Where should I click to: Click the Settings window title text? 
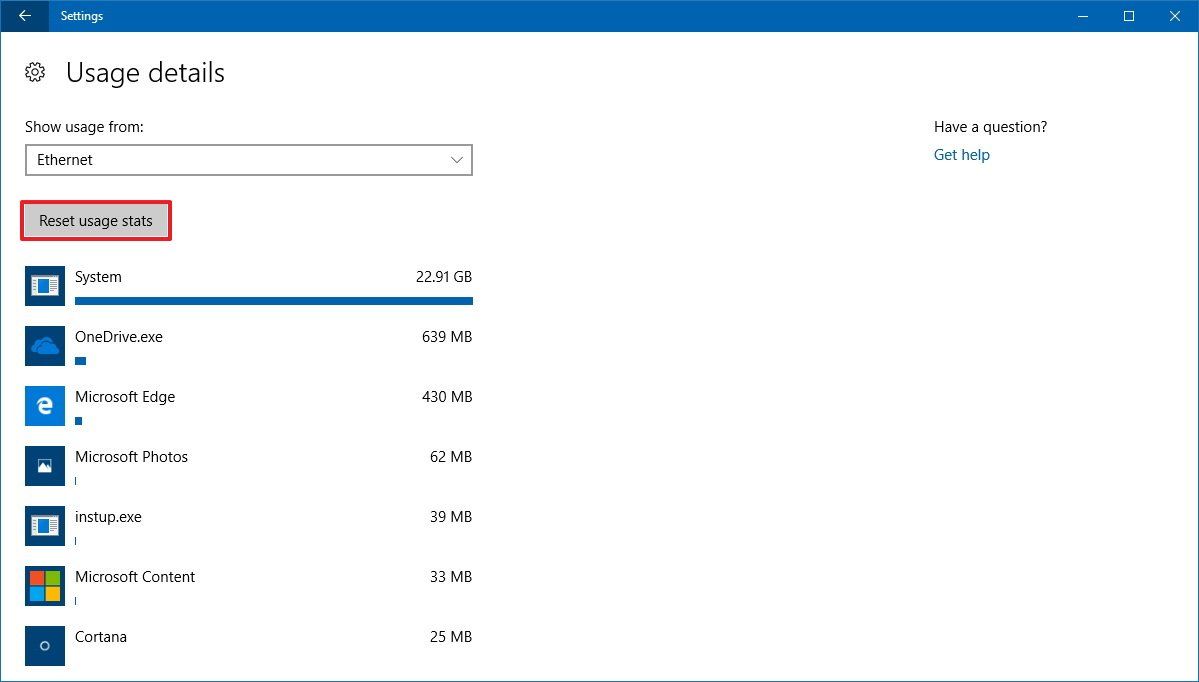[81, 16]
